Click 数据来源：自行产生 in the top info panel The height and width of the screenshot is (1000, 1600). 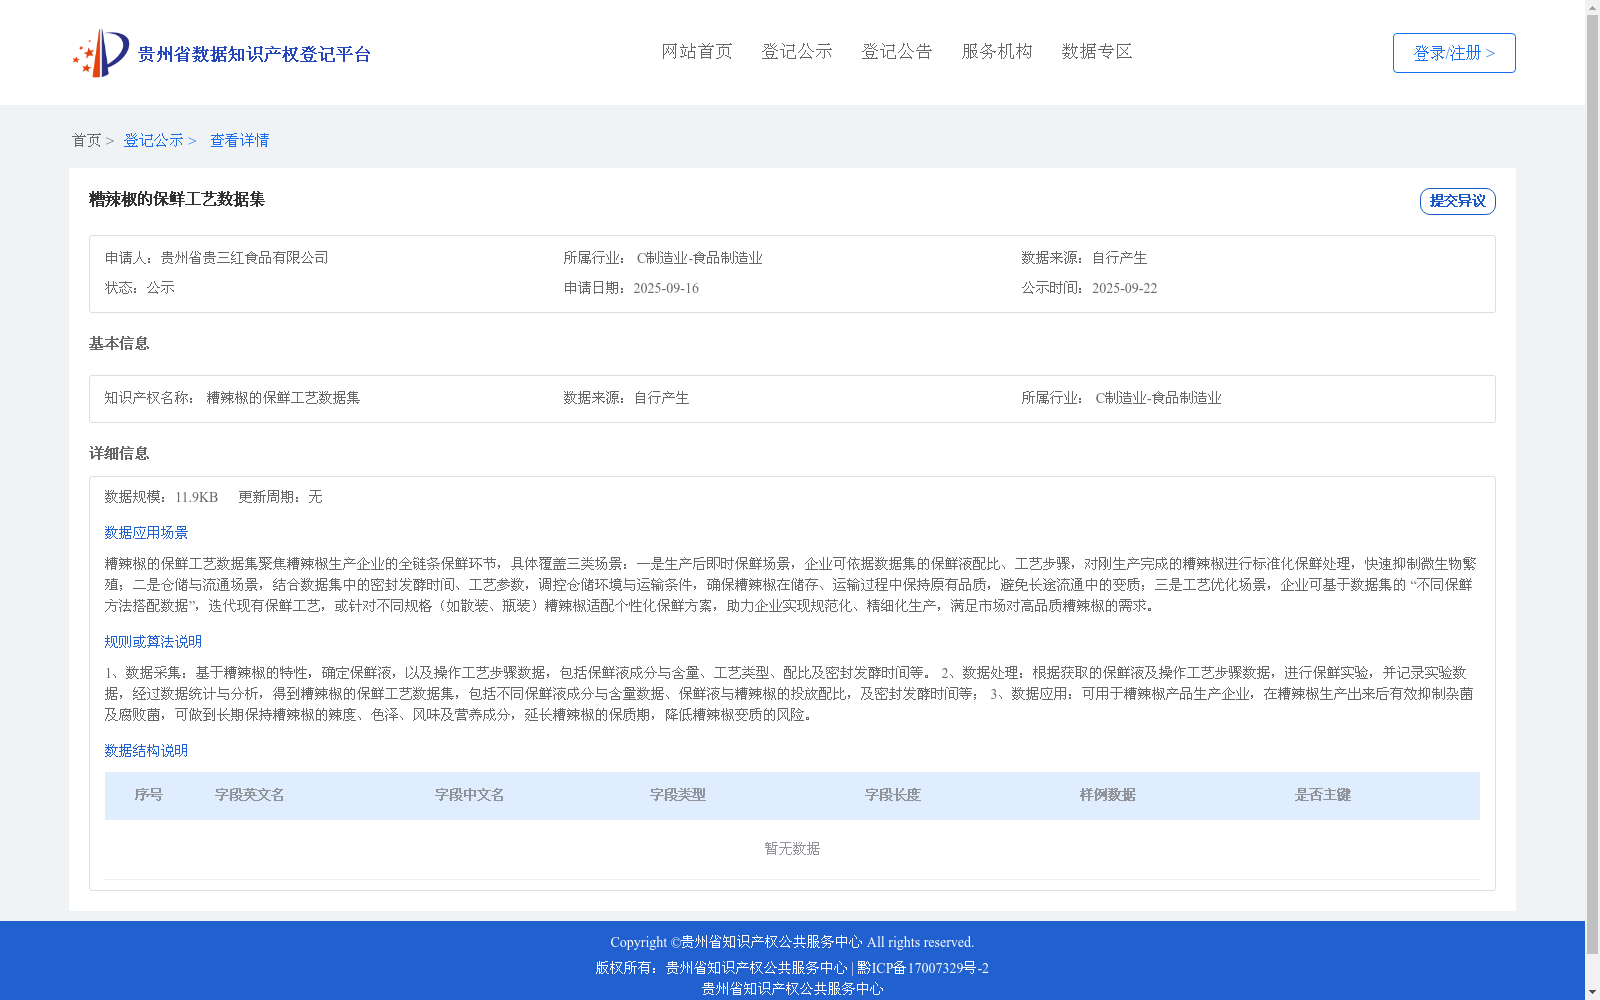1084,258
